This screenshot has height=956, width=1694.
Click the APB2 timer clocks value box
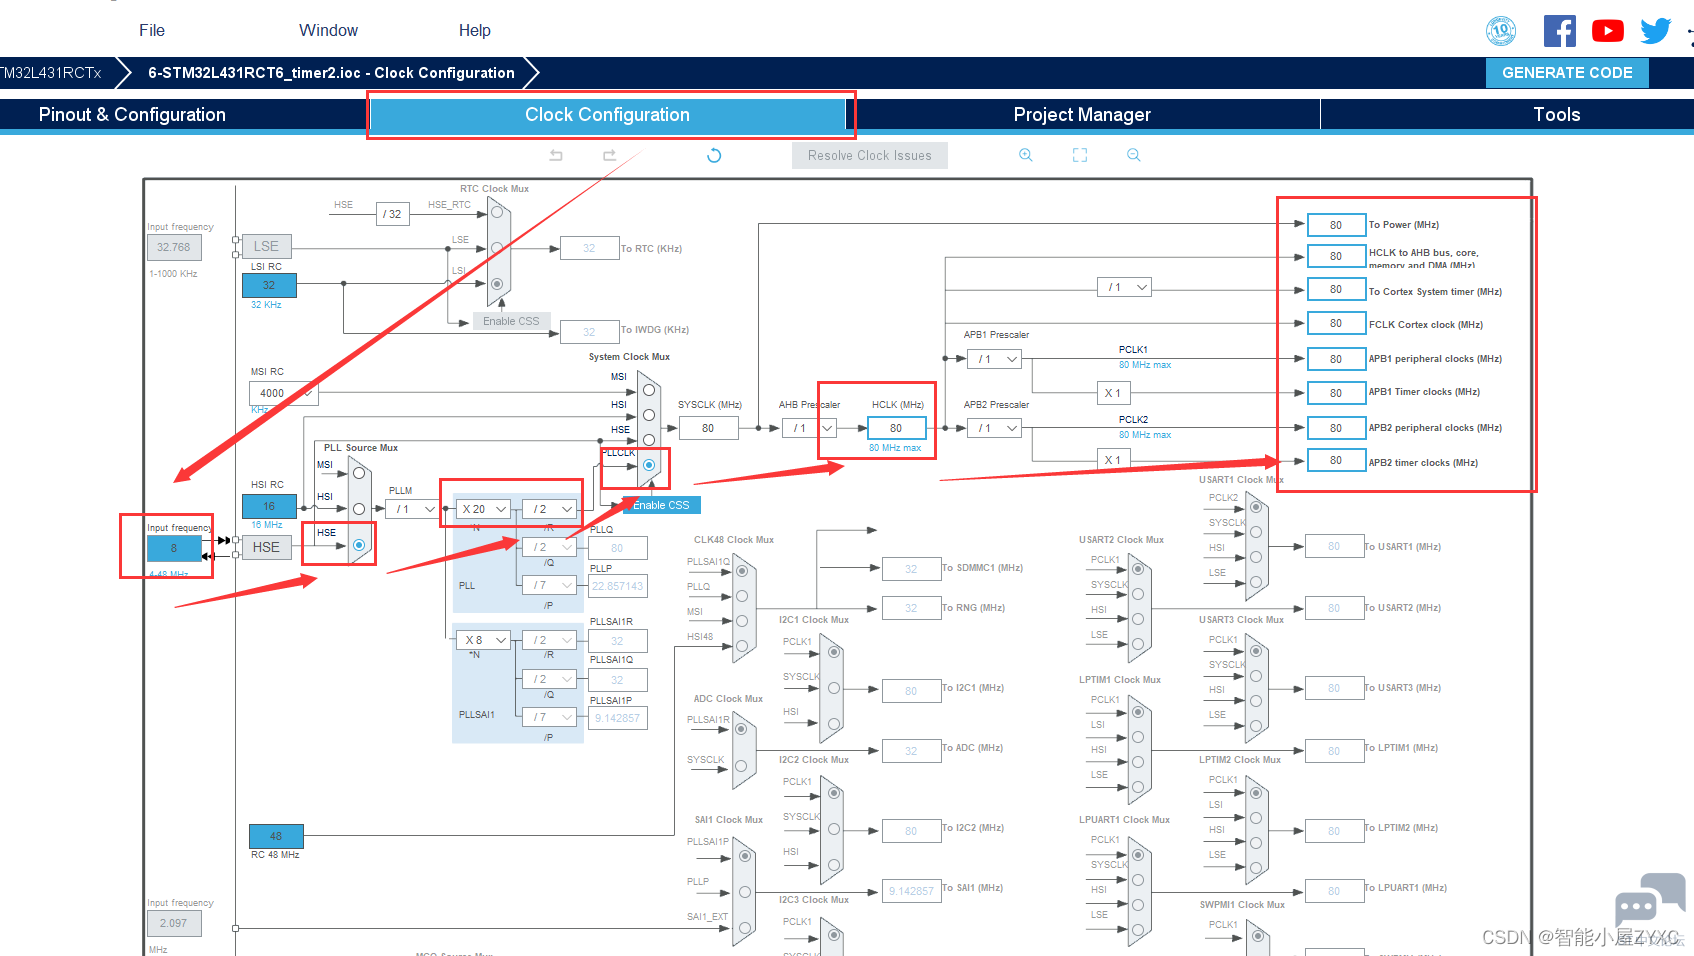[x=1336, y=460]
